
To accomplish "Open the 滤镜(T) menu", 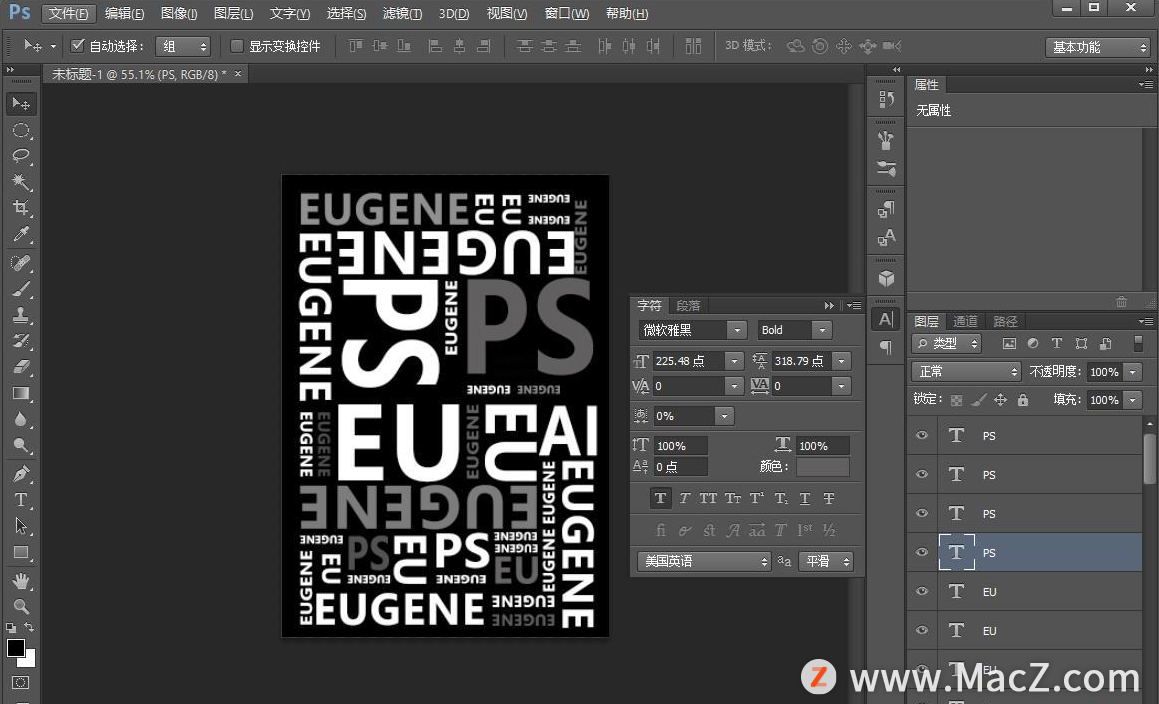I will pos(402,13).
